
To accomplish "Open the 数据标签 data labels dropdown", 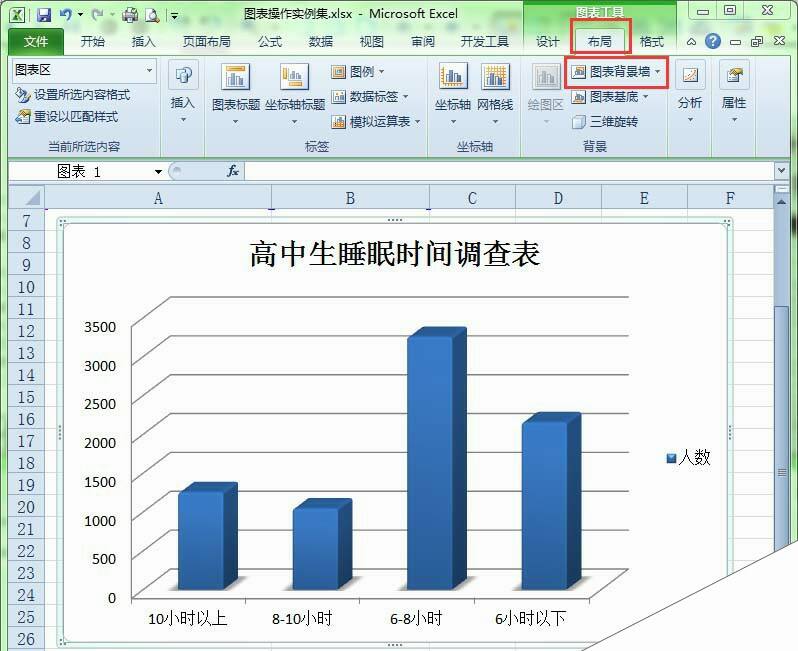I will point(369,96).
